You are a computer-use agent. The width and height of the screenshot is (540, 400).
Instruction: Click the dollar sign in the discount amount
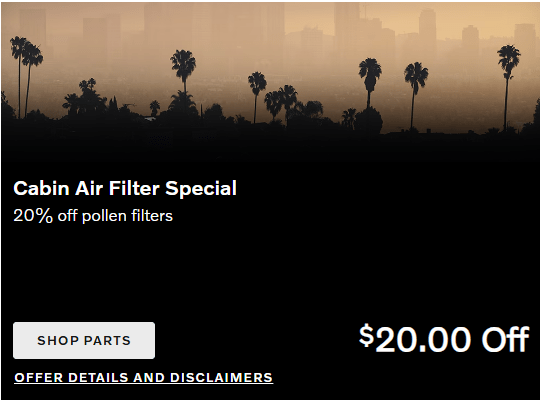(x=366, y=335)
